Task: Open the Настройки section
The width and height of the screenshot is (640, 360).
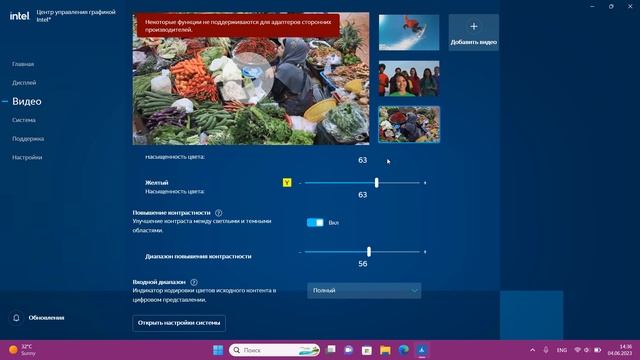Action: coord(27,158)
